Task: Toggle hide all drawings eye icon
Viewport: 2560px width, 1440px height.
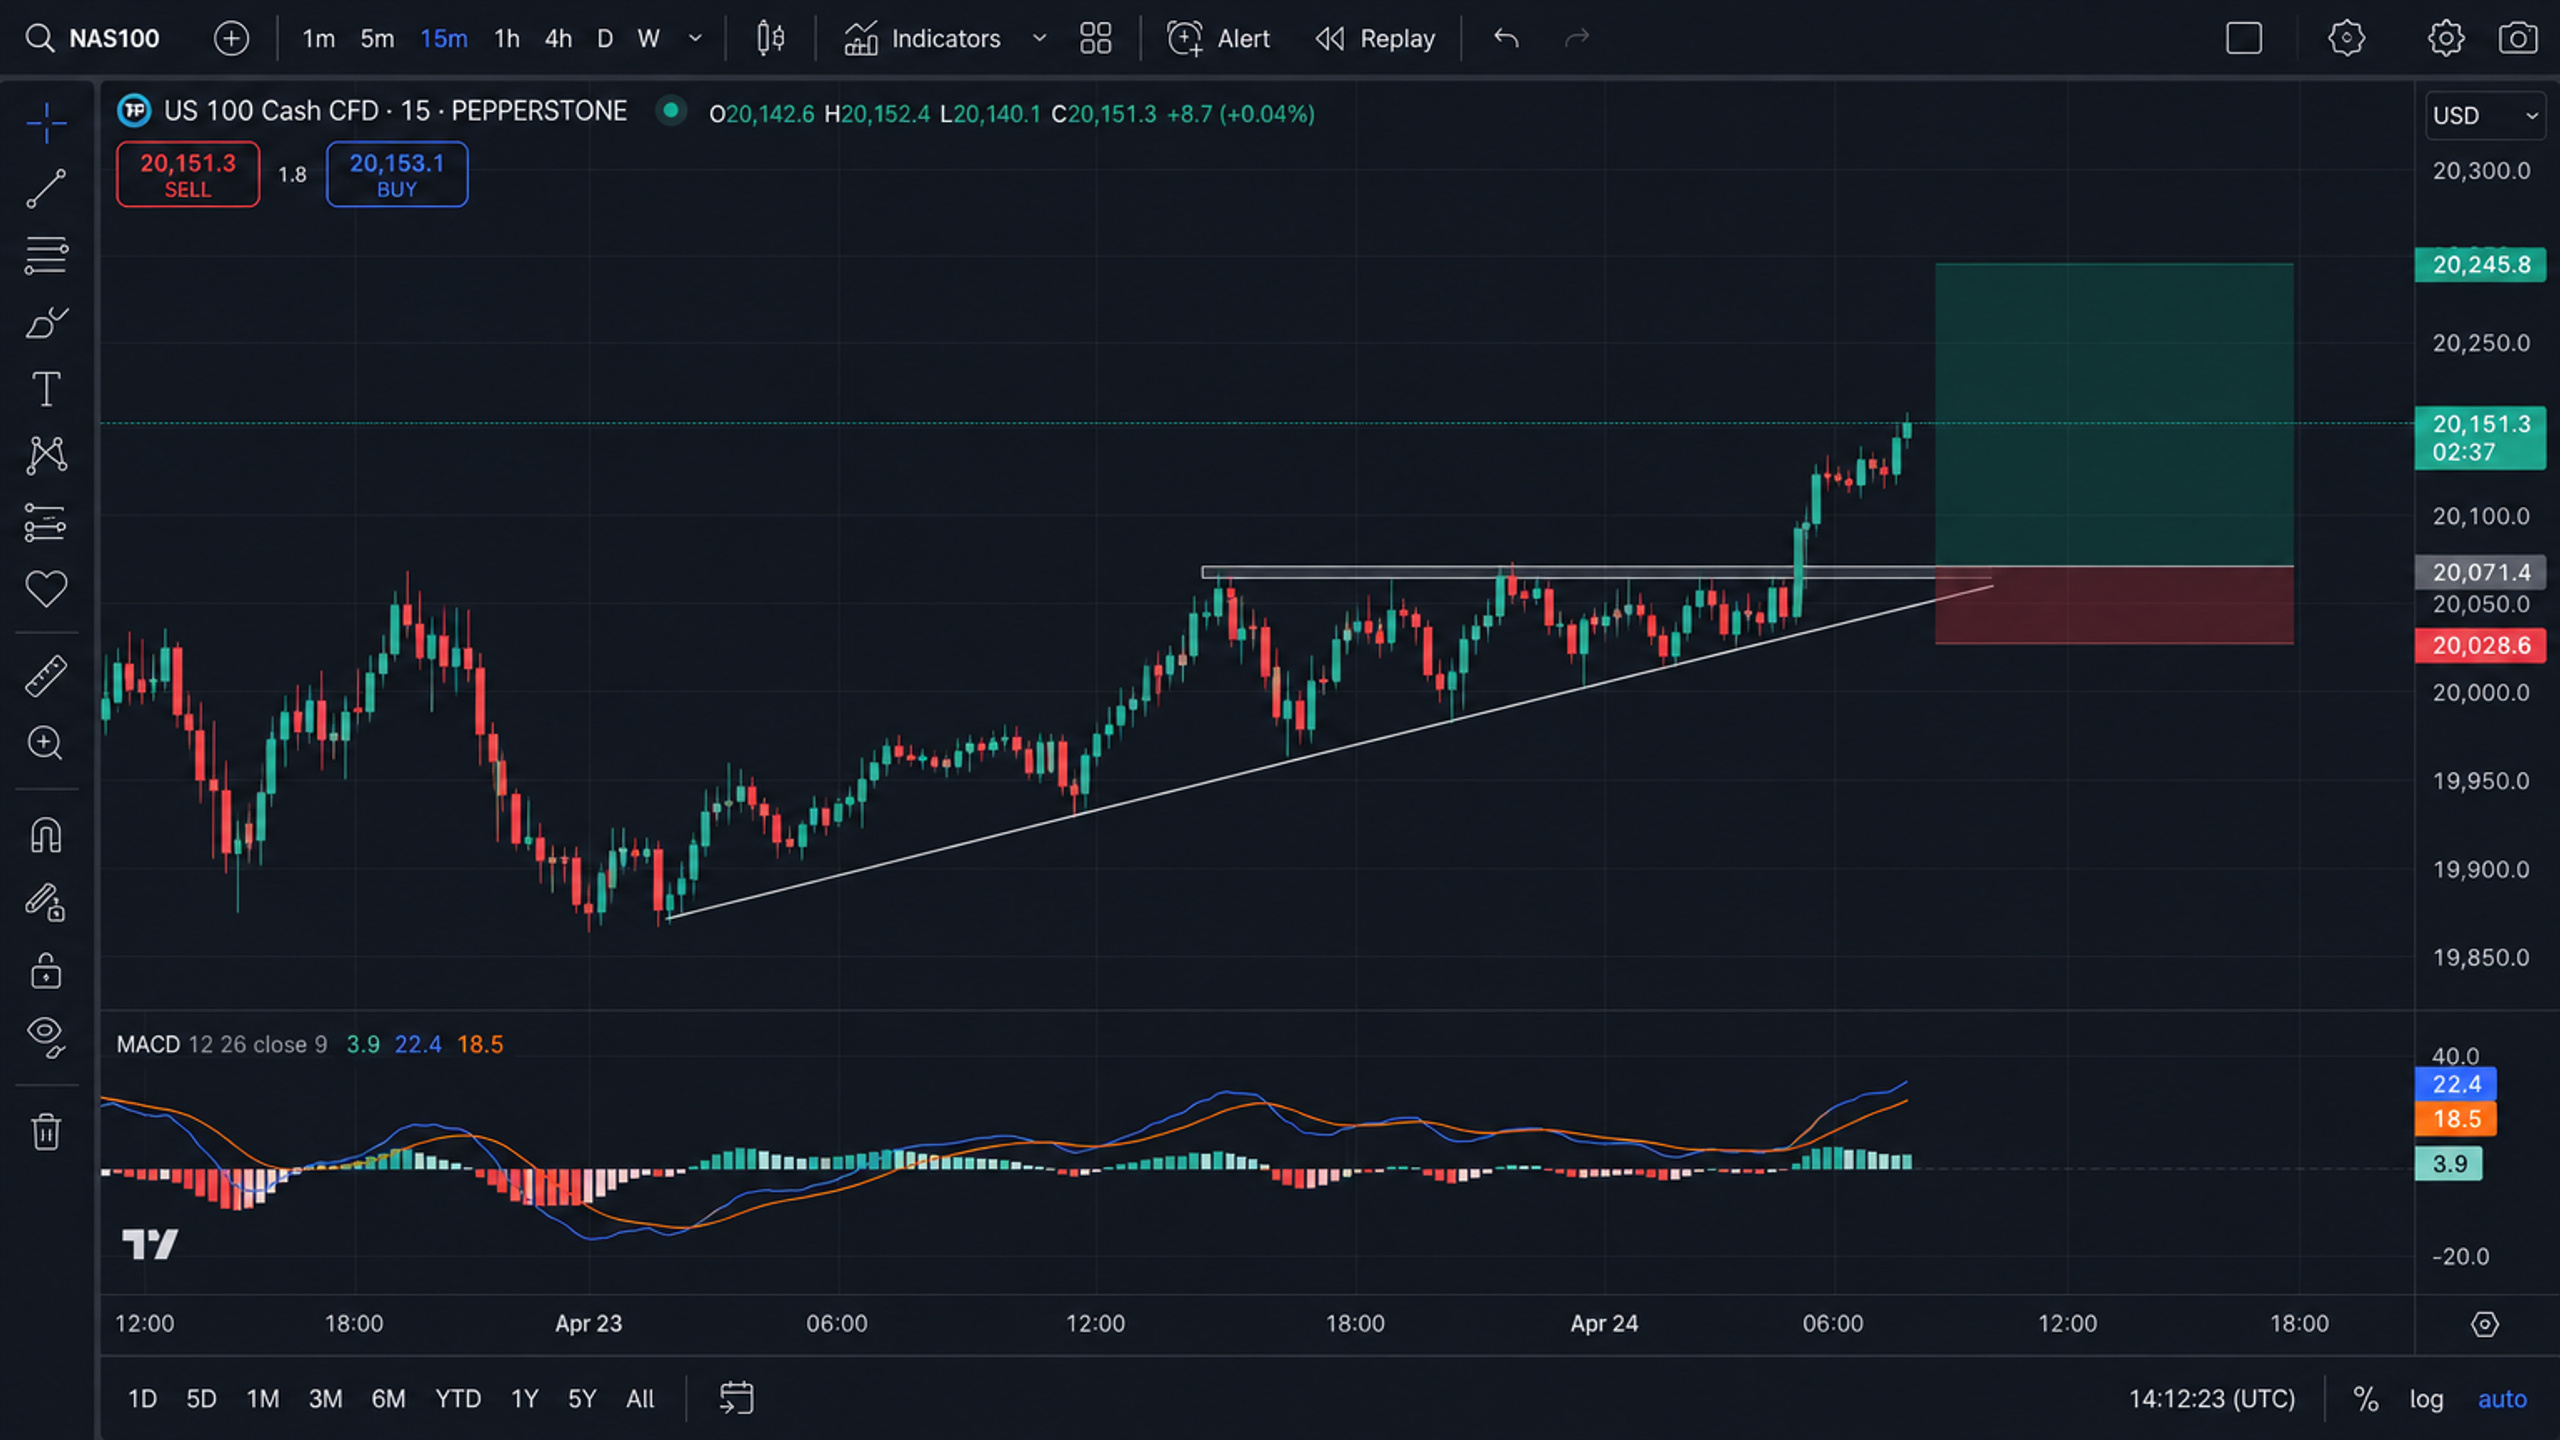Action: pyautogui.click(x=46, y=1037)
